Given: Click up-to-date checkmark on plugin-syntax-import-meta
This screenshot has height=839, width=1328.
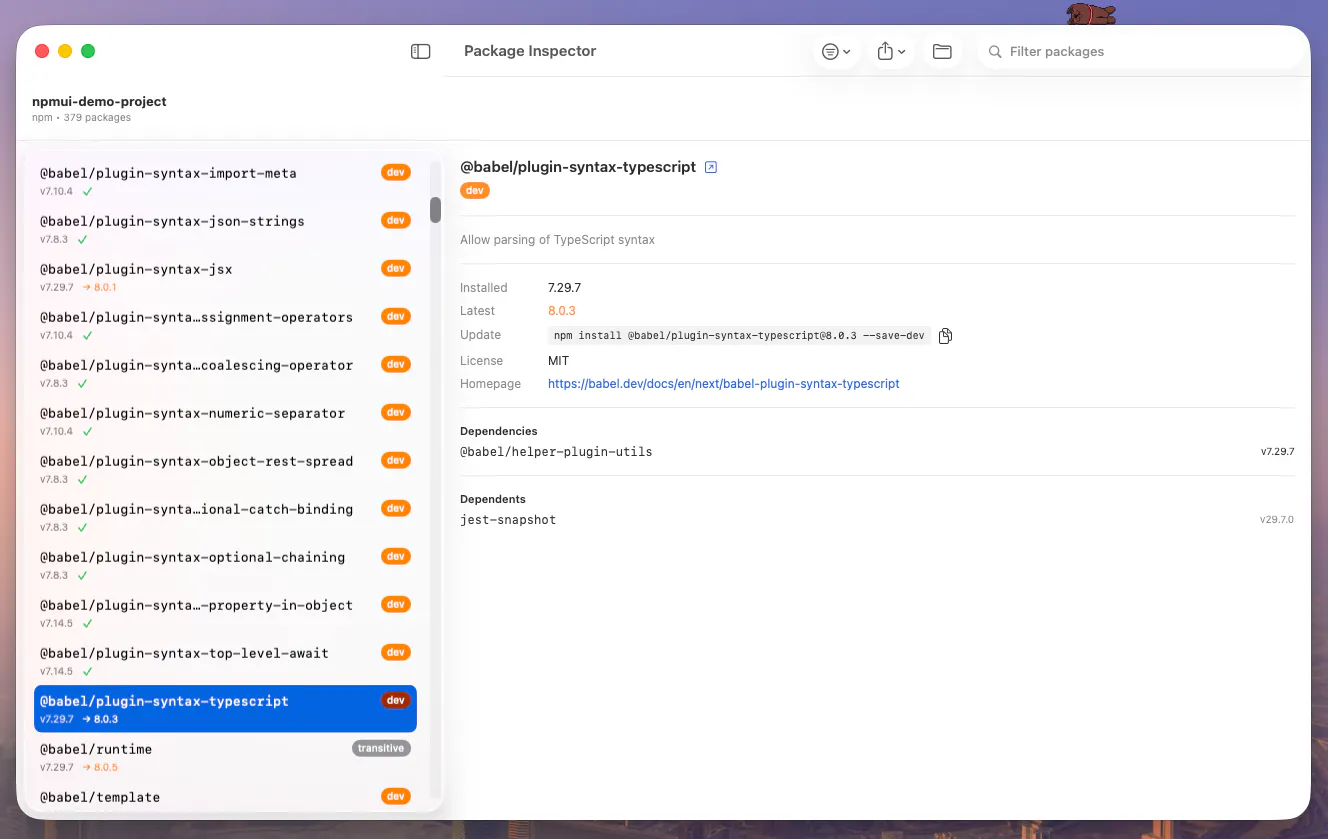Looking at the screenshot, I should [87, 191].
